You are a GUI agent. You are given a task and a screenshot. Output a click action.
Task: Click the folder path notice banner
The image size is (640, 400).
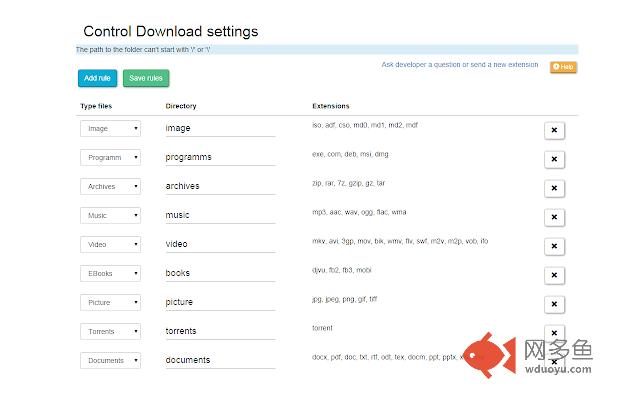coord(327,49)
